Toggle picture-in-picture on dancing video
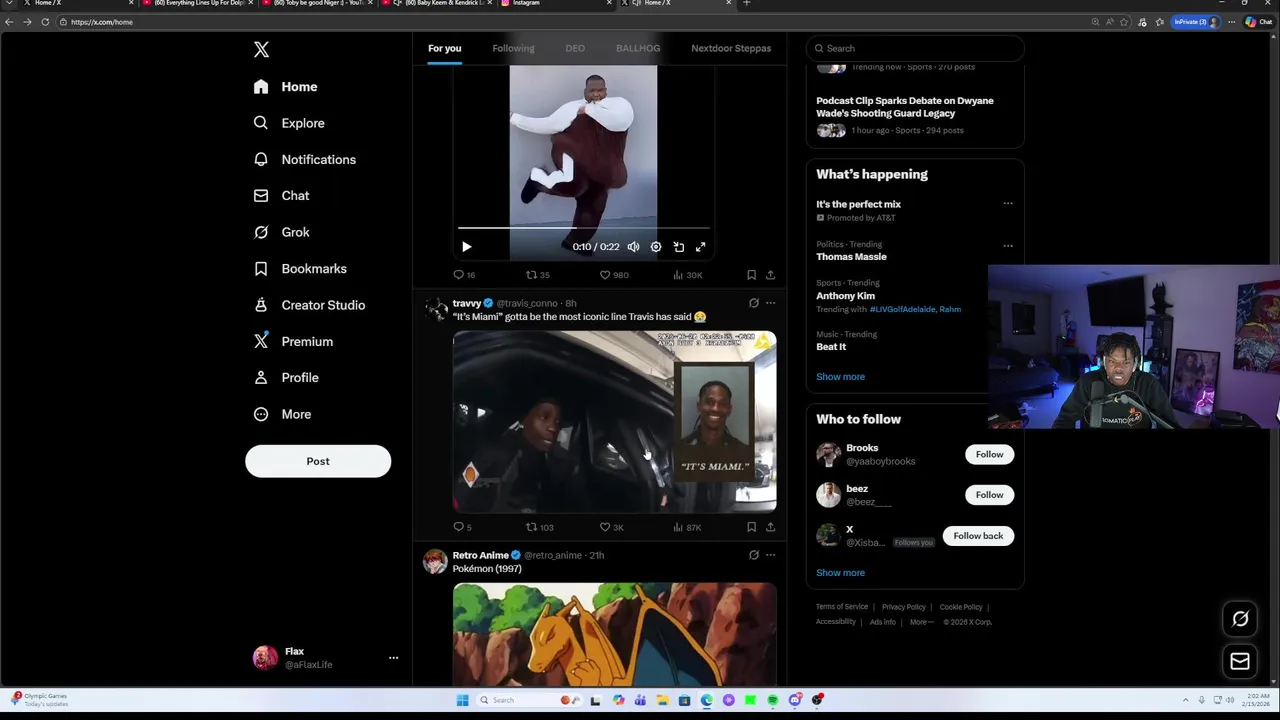 tap(678, 247)
